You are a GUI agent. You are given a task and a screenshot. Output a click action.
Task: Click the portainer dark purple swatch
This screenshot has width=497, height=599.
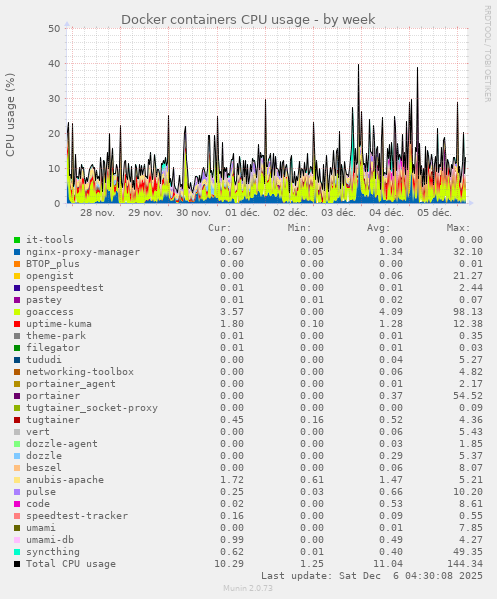click(x=17, y=396)
